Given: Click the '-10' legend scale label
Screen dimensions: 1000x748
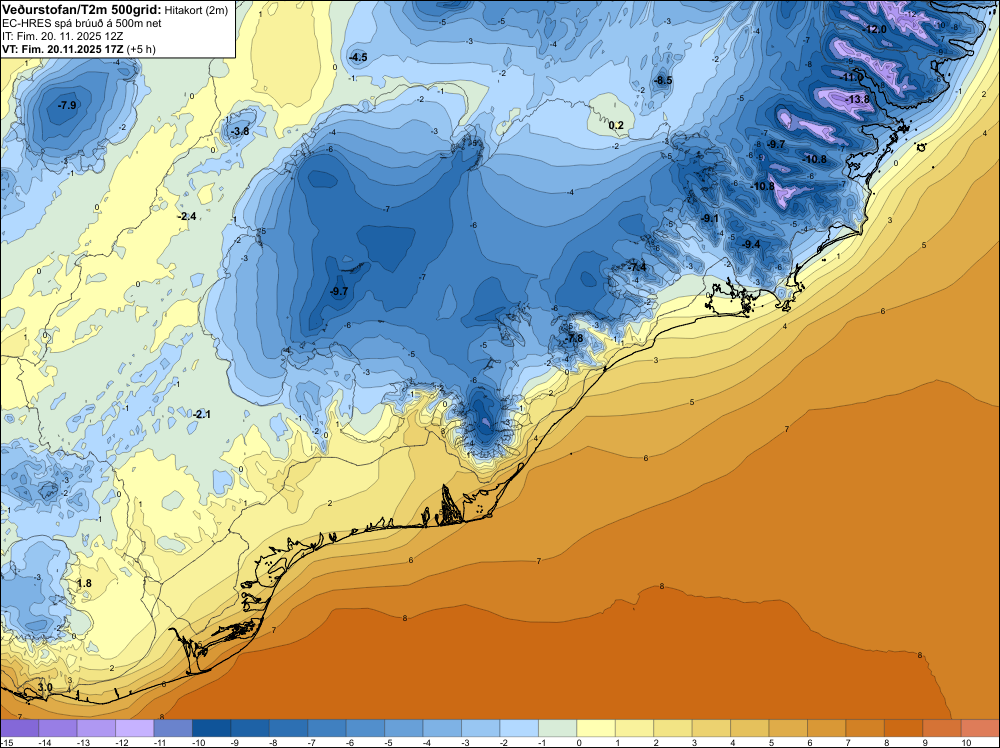Looking at the screenshot, I should 198,743.
